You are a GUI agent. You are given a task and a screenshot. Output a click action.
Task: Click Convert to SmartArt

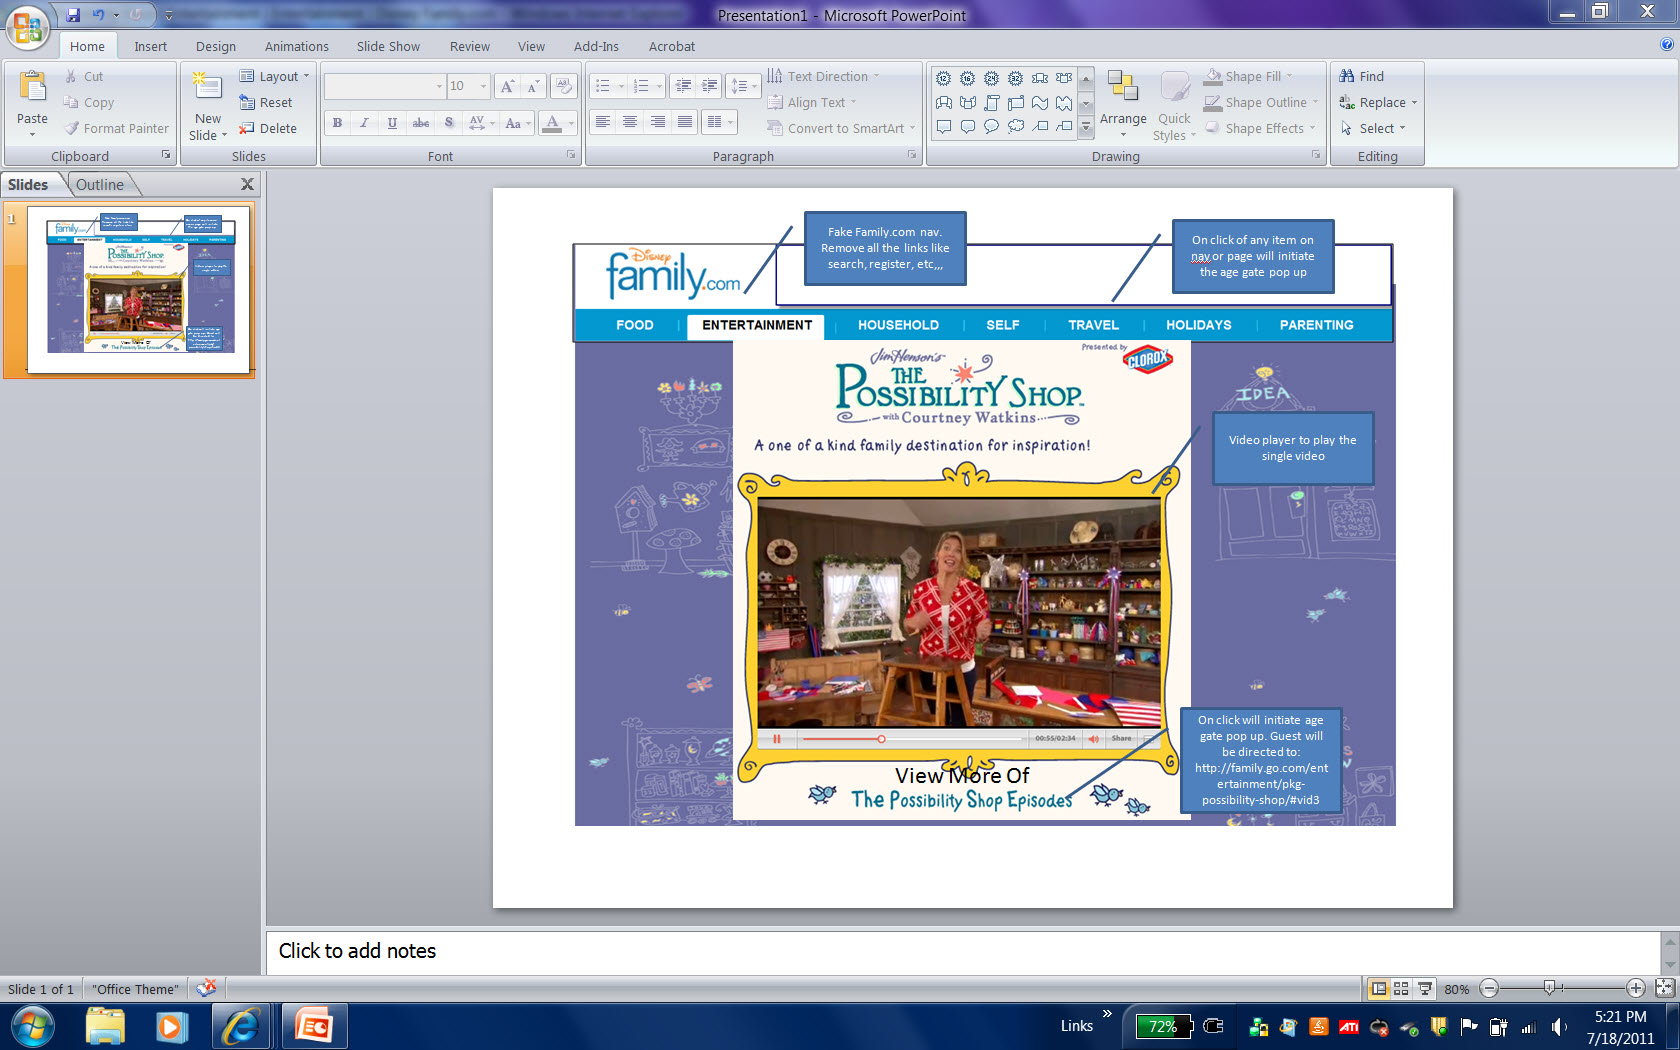click(841, 128)
